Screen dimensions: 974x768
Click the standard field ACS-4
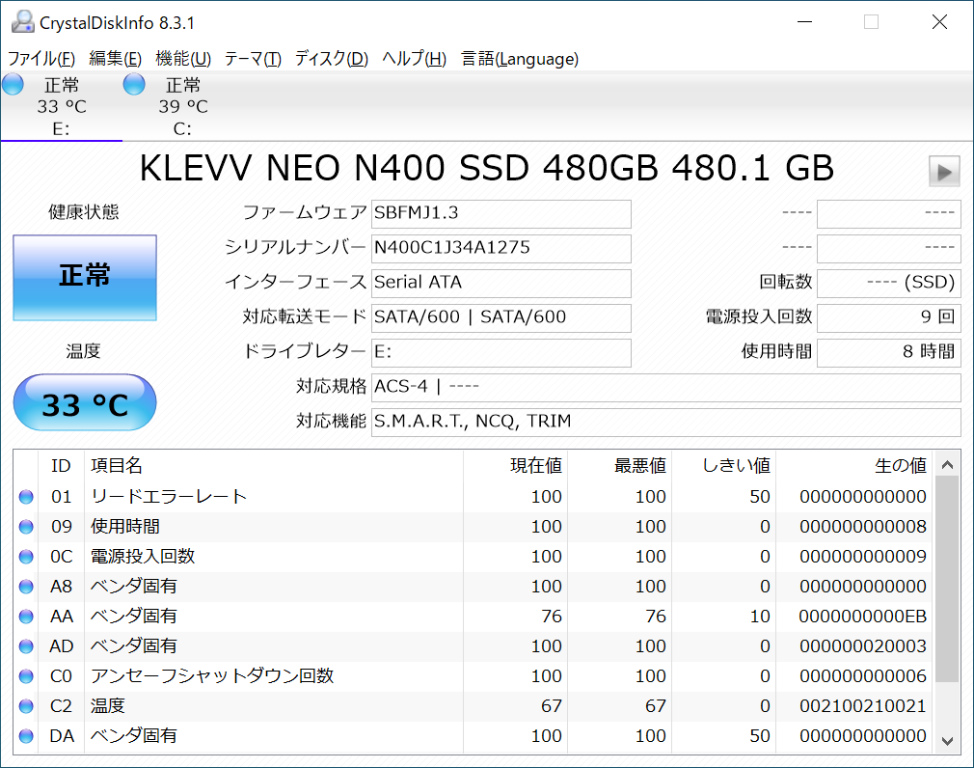click(666, 388)
